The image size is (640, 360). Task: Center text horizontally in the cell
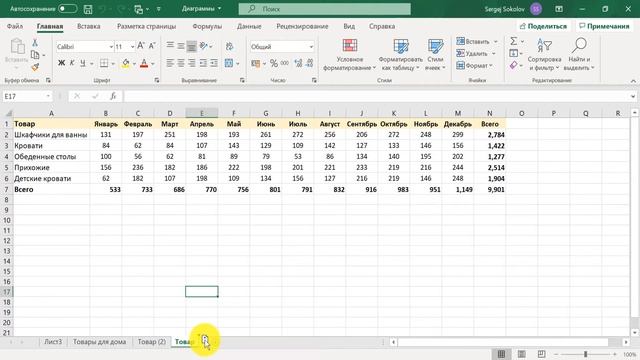click(181, 63)
